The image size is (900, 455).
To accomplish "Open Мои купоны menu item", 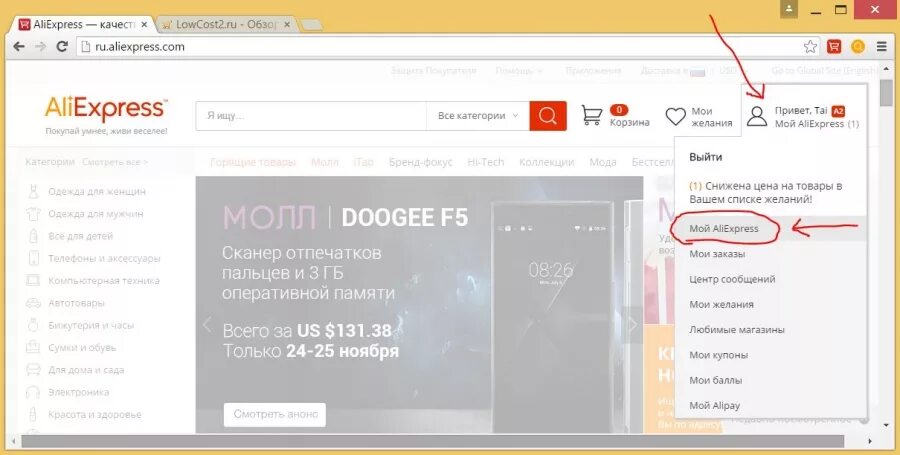I will coord(718,355).
